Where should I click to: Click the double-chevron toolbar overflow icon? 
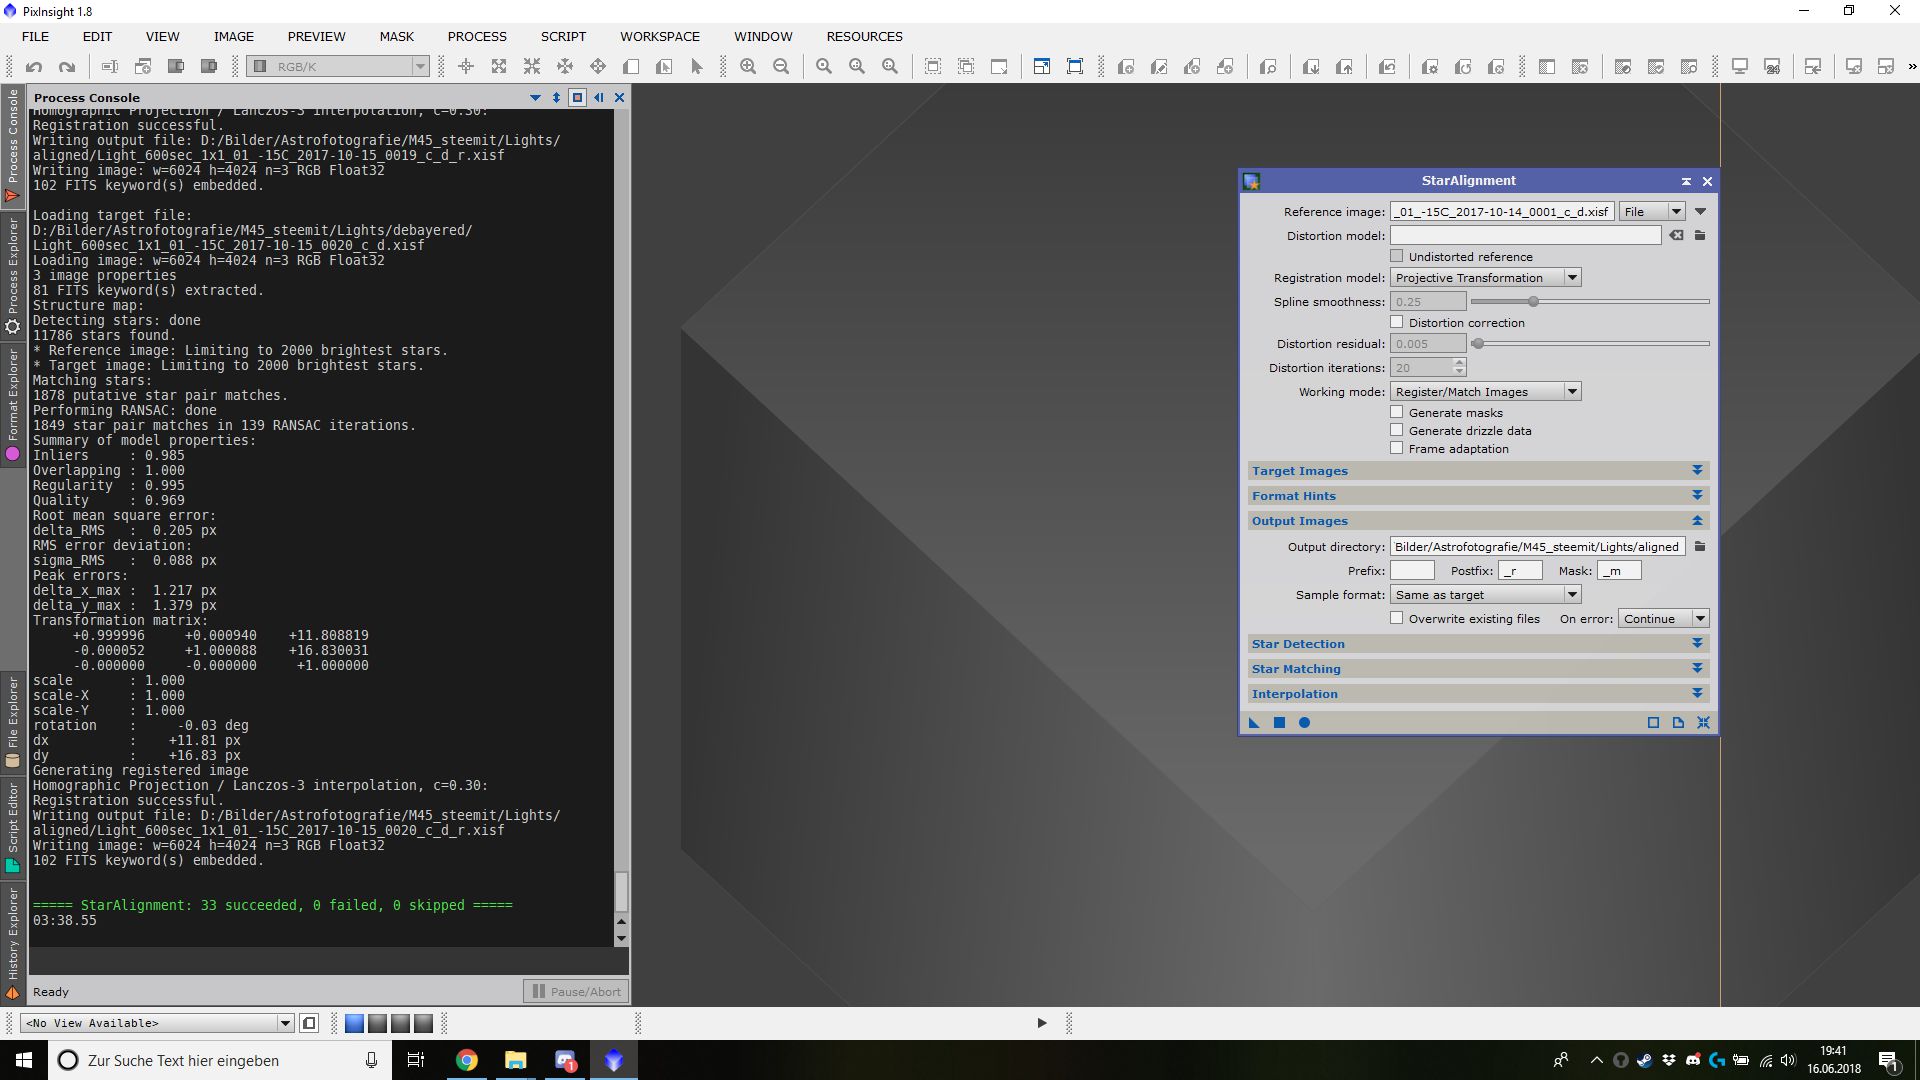point(1912,67)
